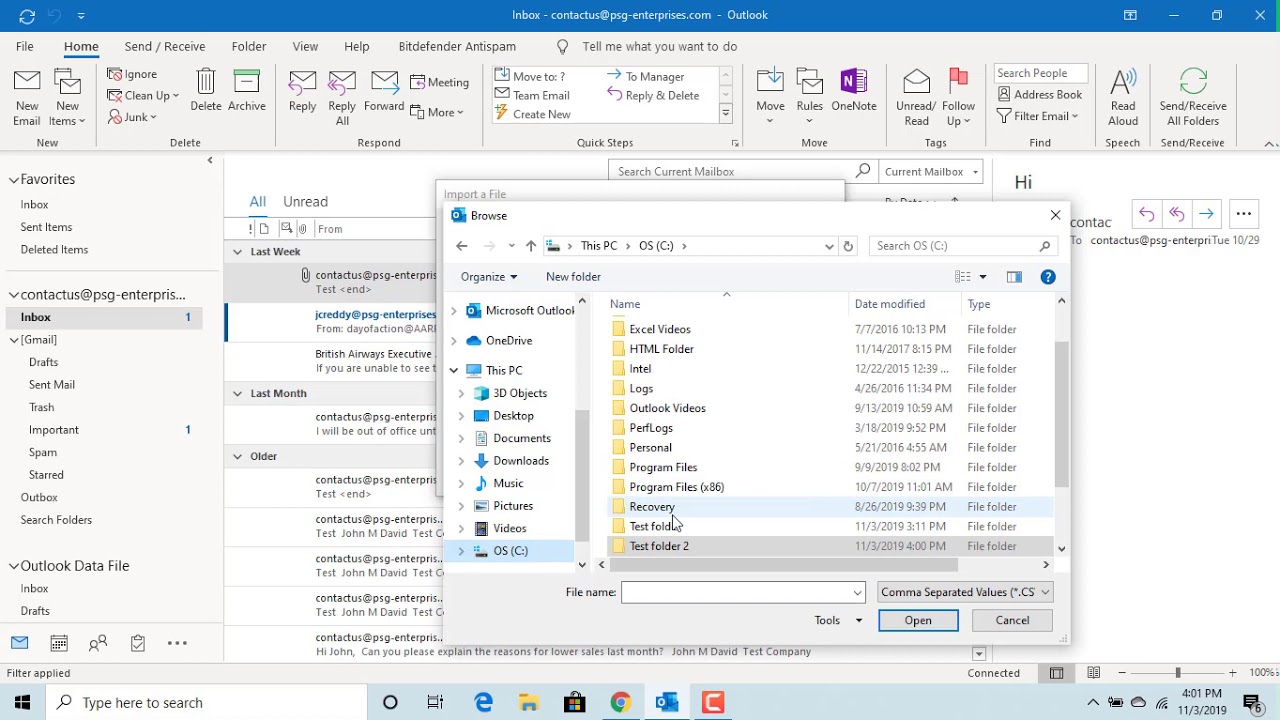Click the Cancel button in the Browse dialog
The image size is (1280, 720).
click(1011, 620)
